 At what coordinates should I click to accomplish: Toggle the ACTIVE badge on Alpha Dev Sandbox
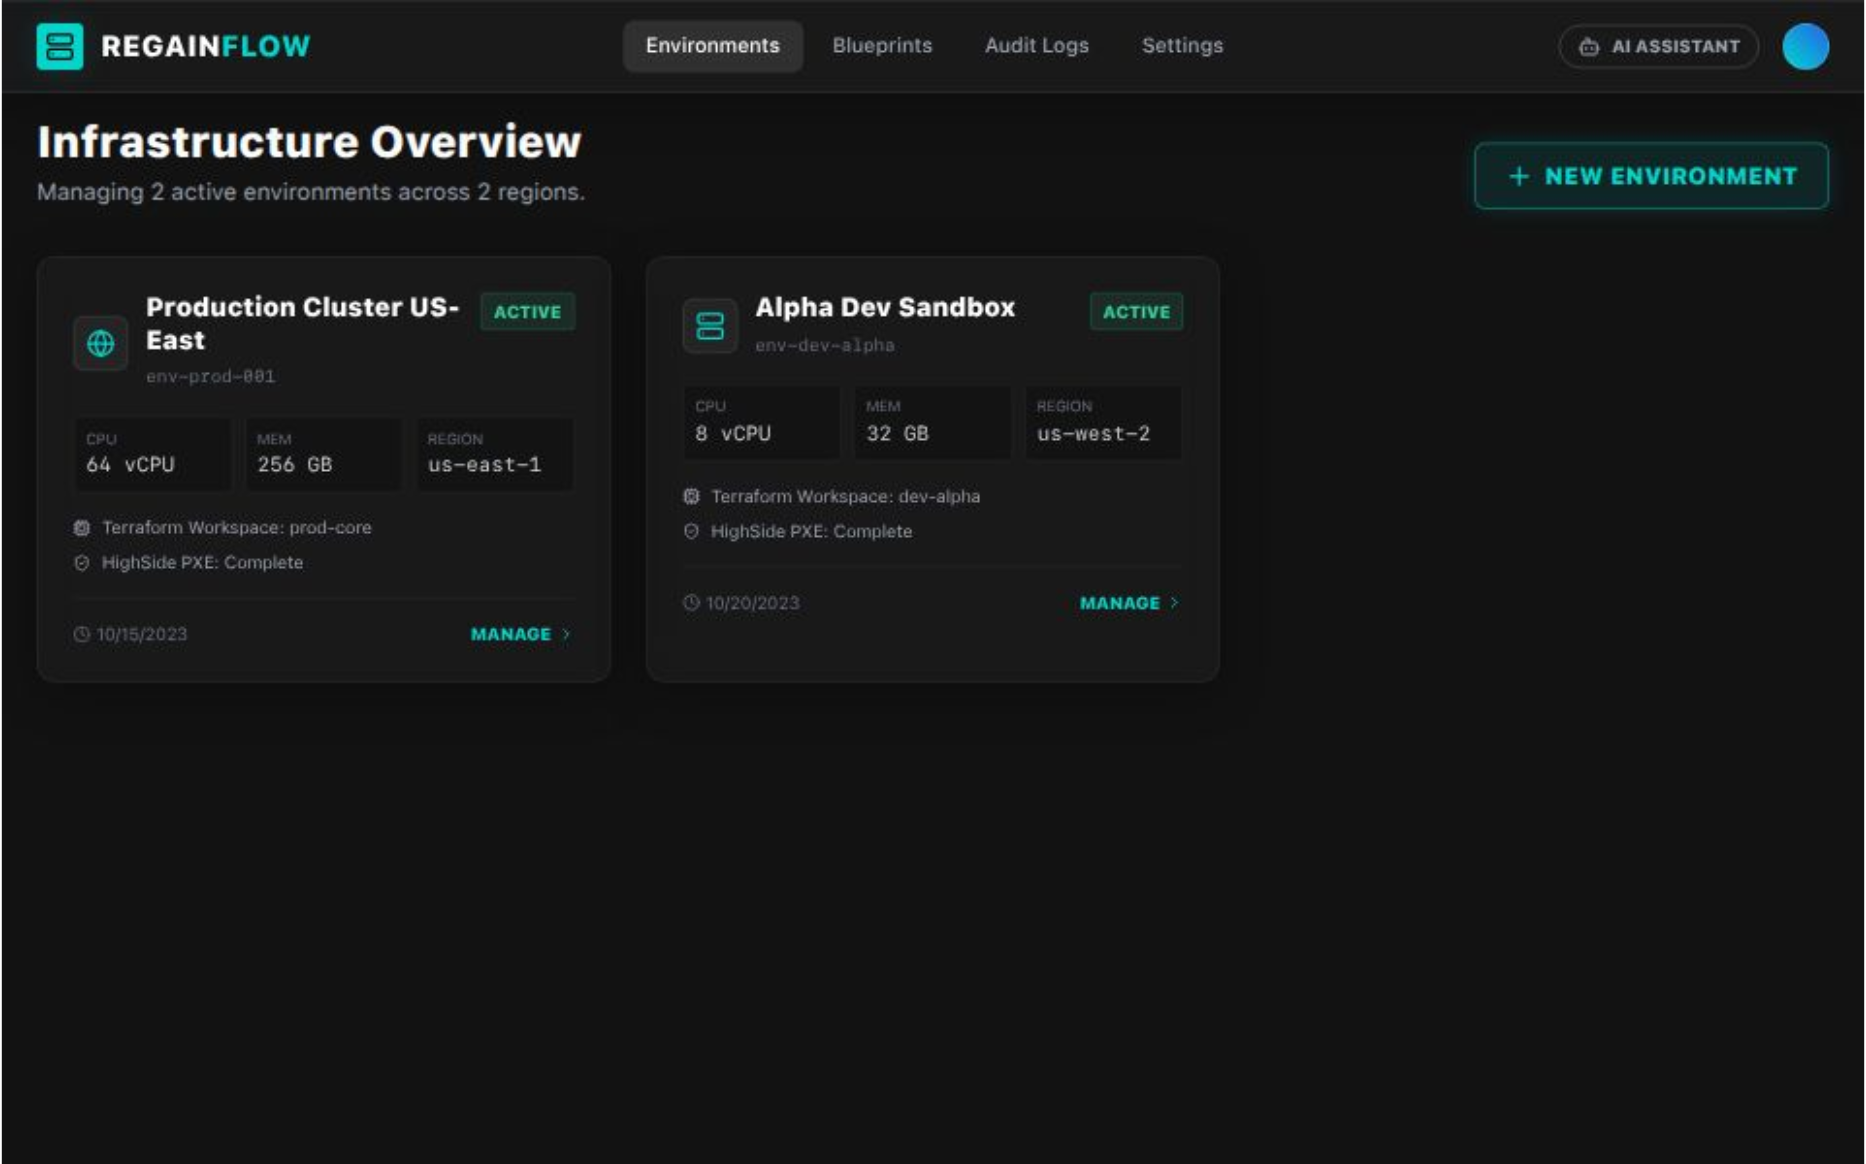pos(1136,311)
